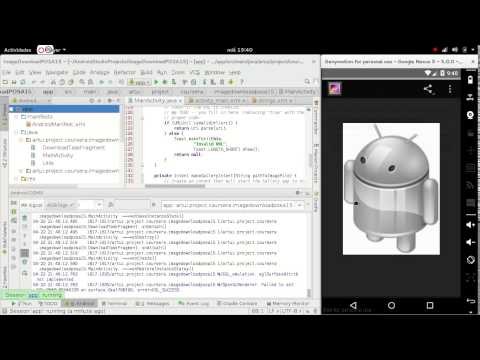Click the Help question mark toolbar icon
Image resolution: width=480 pixels, height=360 pixels.
242,82
